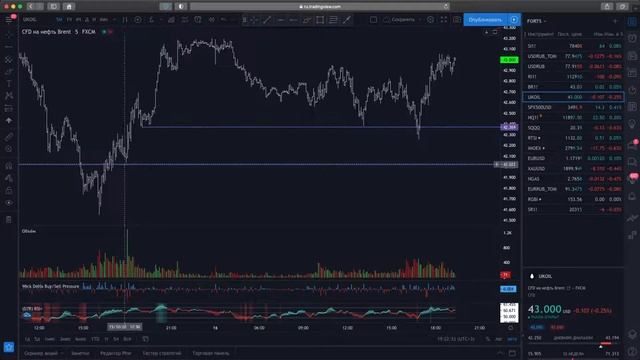Viewport: 640px width, 360px height.
Task: Toggle lock all drawing tools
Action: pos(9,191)
